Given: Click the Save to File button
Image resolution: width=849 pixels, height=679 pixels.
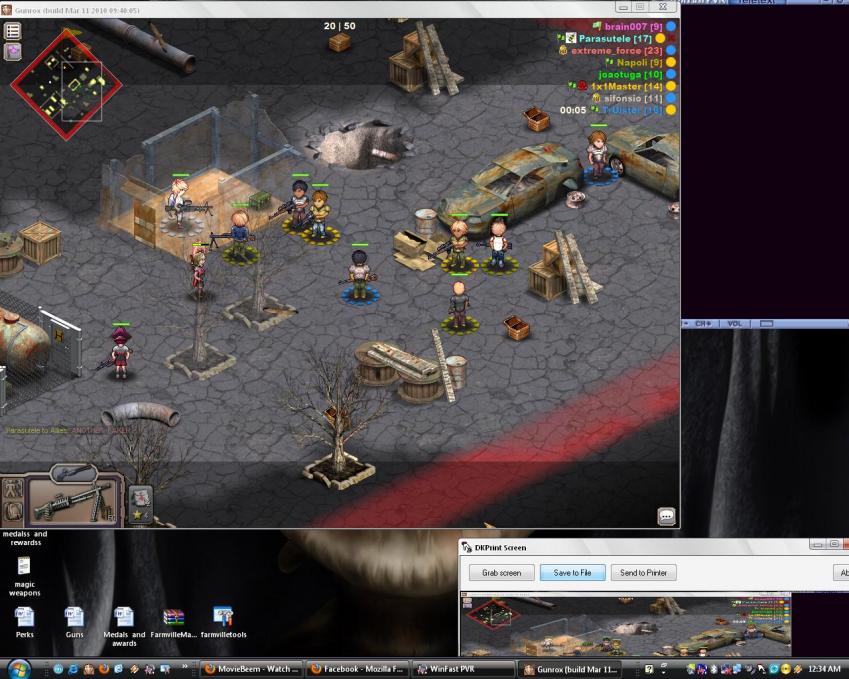Looking at the screenshot, I should pos(572,573).
